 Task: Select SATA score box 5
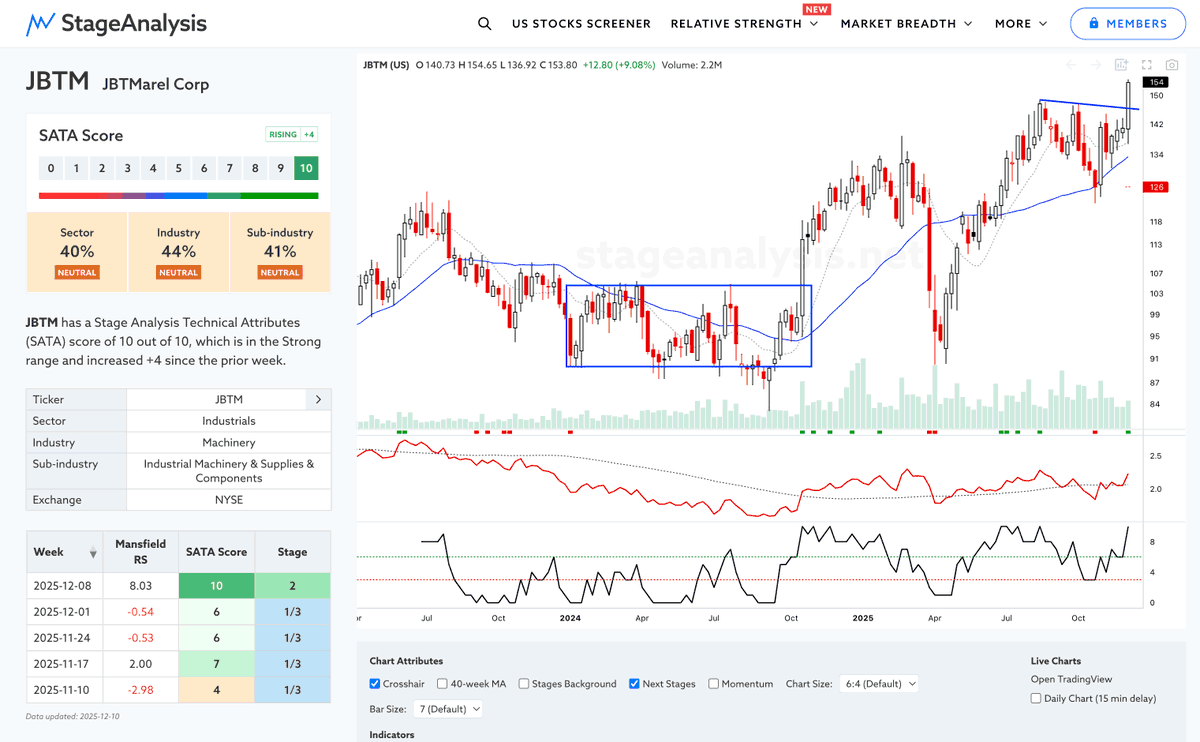click(x=178, y=169)
